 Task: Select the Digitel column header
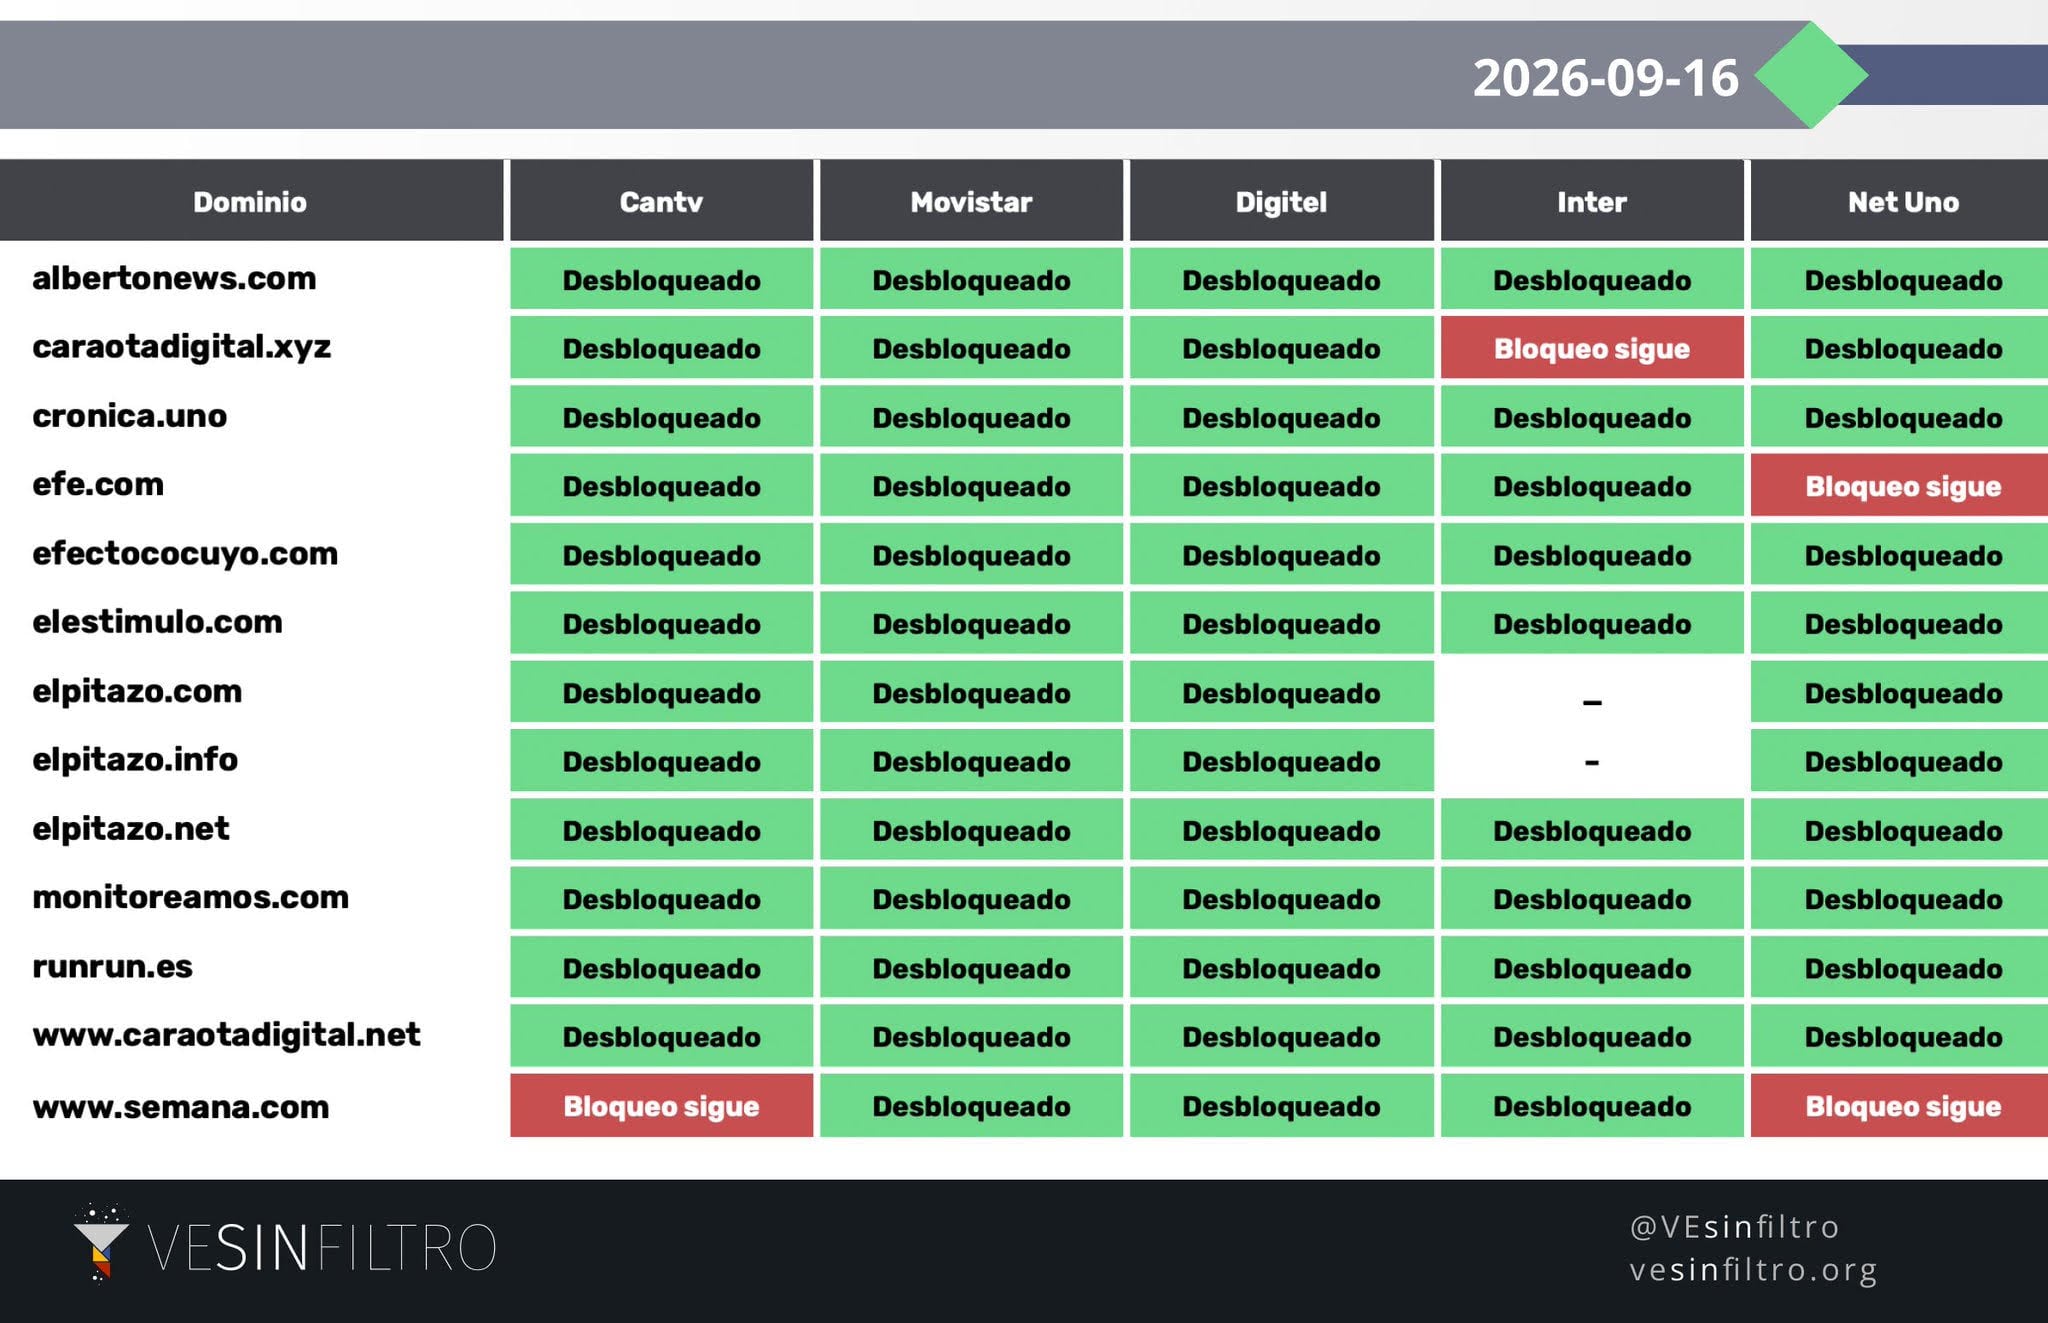point(1281,201)
